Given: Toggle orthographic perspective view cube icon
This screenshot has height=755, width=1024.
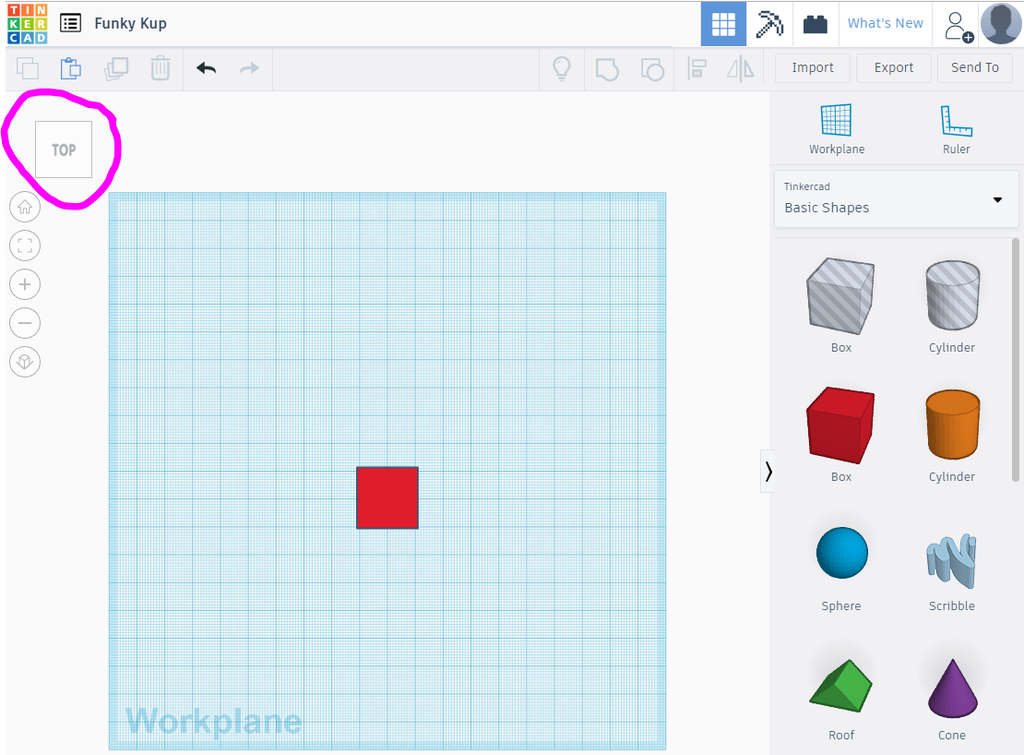Looking at the screenshot, I should pos(25,361).
